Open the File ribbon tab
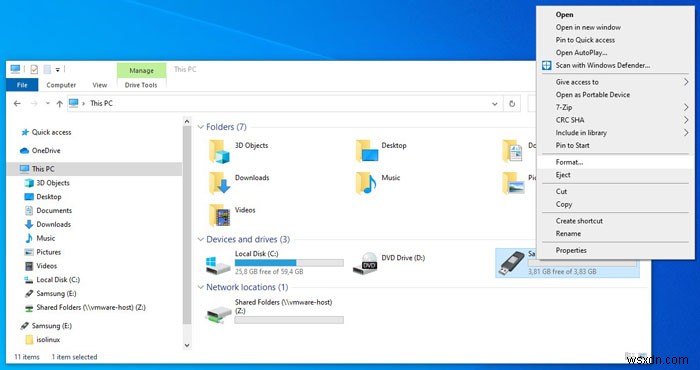The height and width of the screenshot is (370, 700). (22, 85)
